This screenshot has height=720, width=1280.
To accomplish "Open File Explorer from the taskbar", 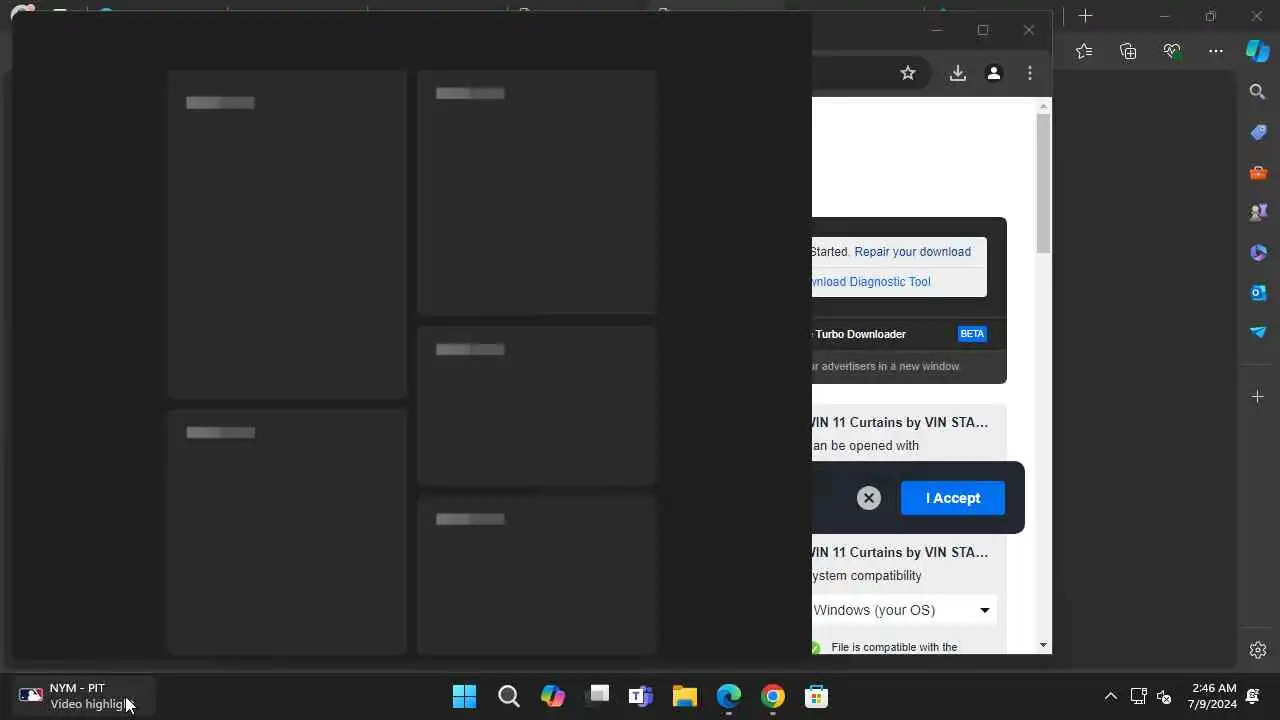I will [x=684, y=696].
